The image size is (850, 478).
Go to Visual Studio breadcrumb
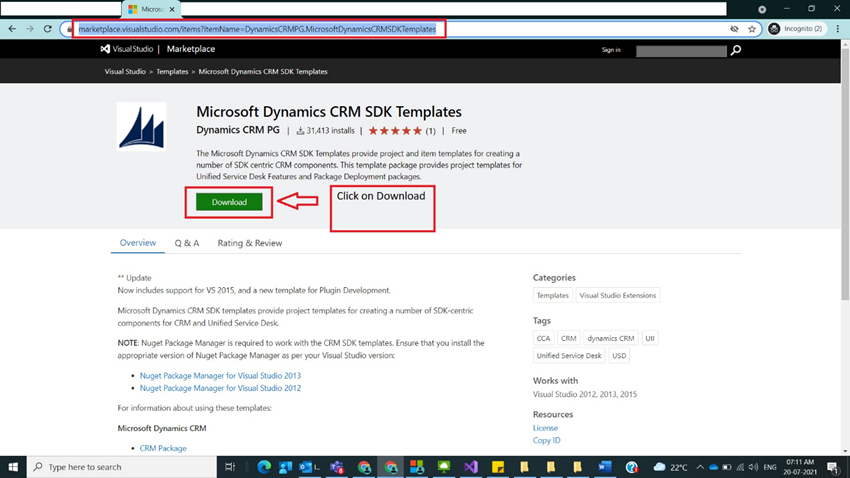pos(125,72)
